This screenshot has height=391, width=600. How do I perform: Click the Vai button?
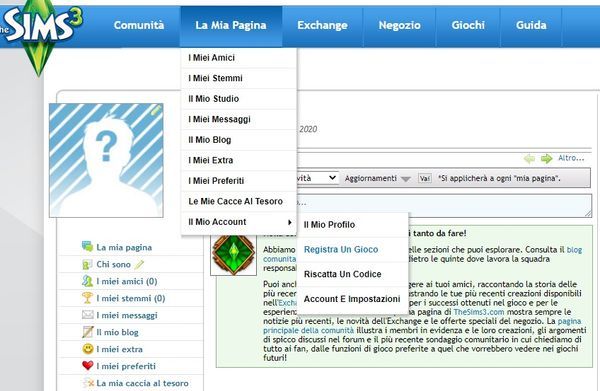click(x=425, y=178)
